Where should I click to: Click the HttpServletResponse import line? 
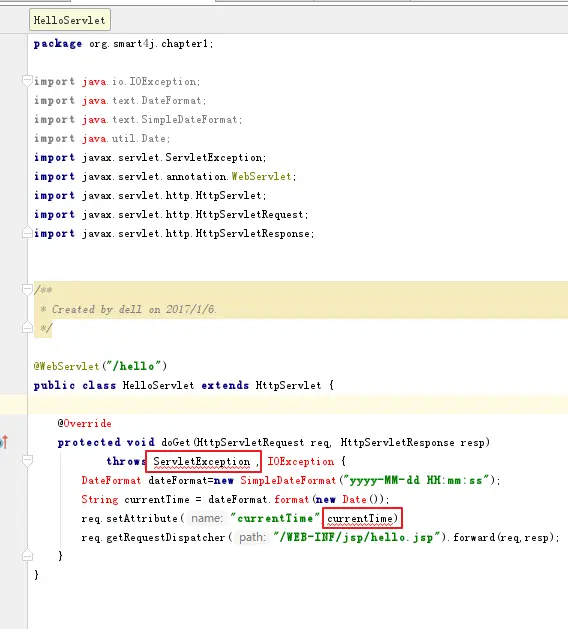(174, 233)
